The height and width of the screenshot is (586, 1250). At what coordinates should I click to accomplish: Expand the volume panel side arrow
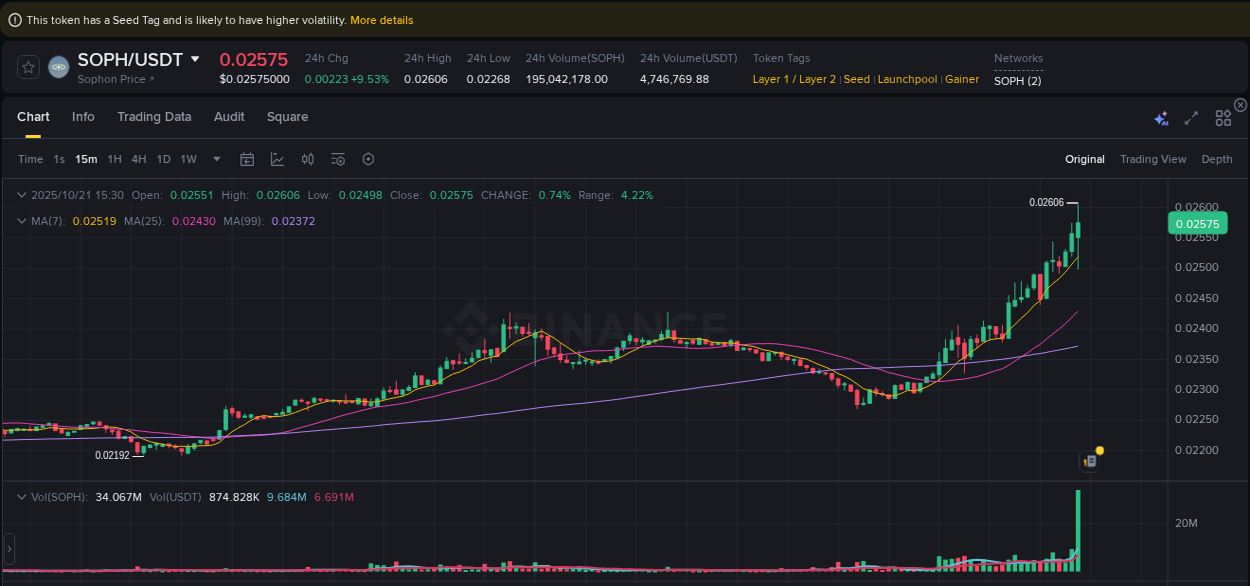pos(8,548)
